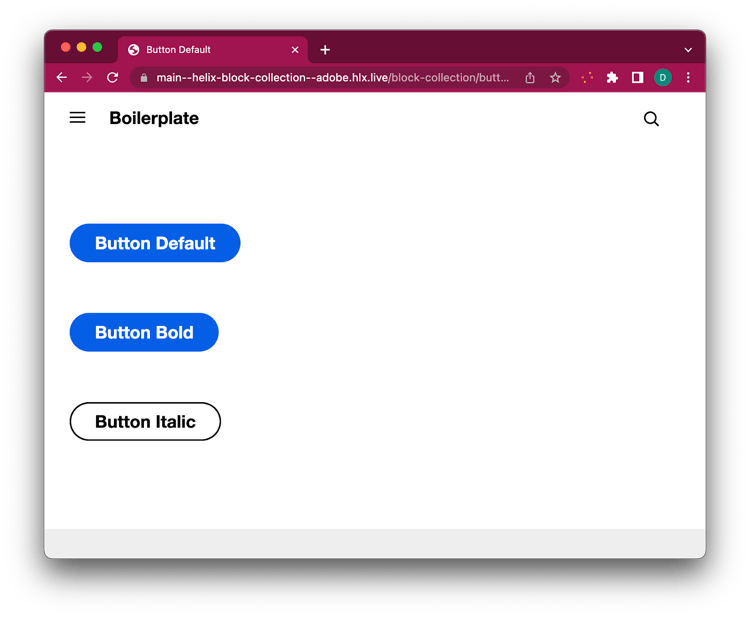Click the colorful dots extension icon
The image size is (750, 617).
click(587, 77)
